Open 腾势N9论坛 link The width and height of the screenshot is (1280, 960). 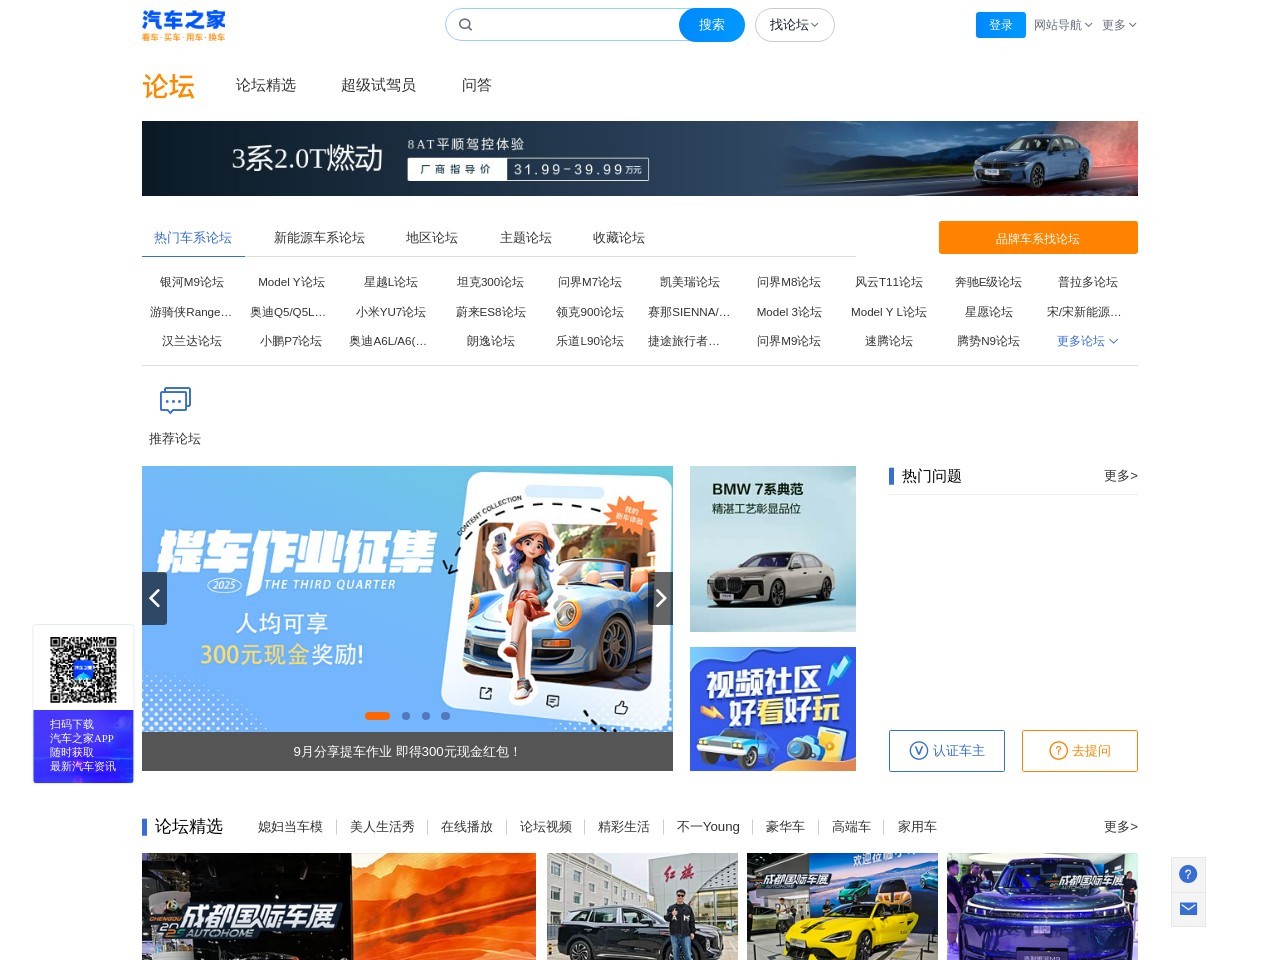click(988, 341)
